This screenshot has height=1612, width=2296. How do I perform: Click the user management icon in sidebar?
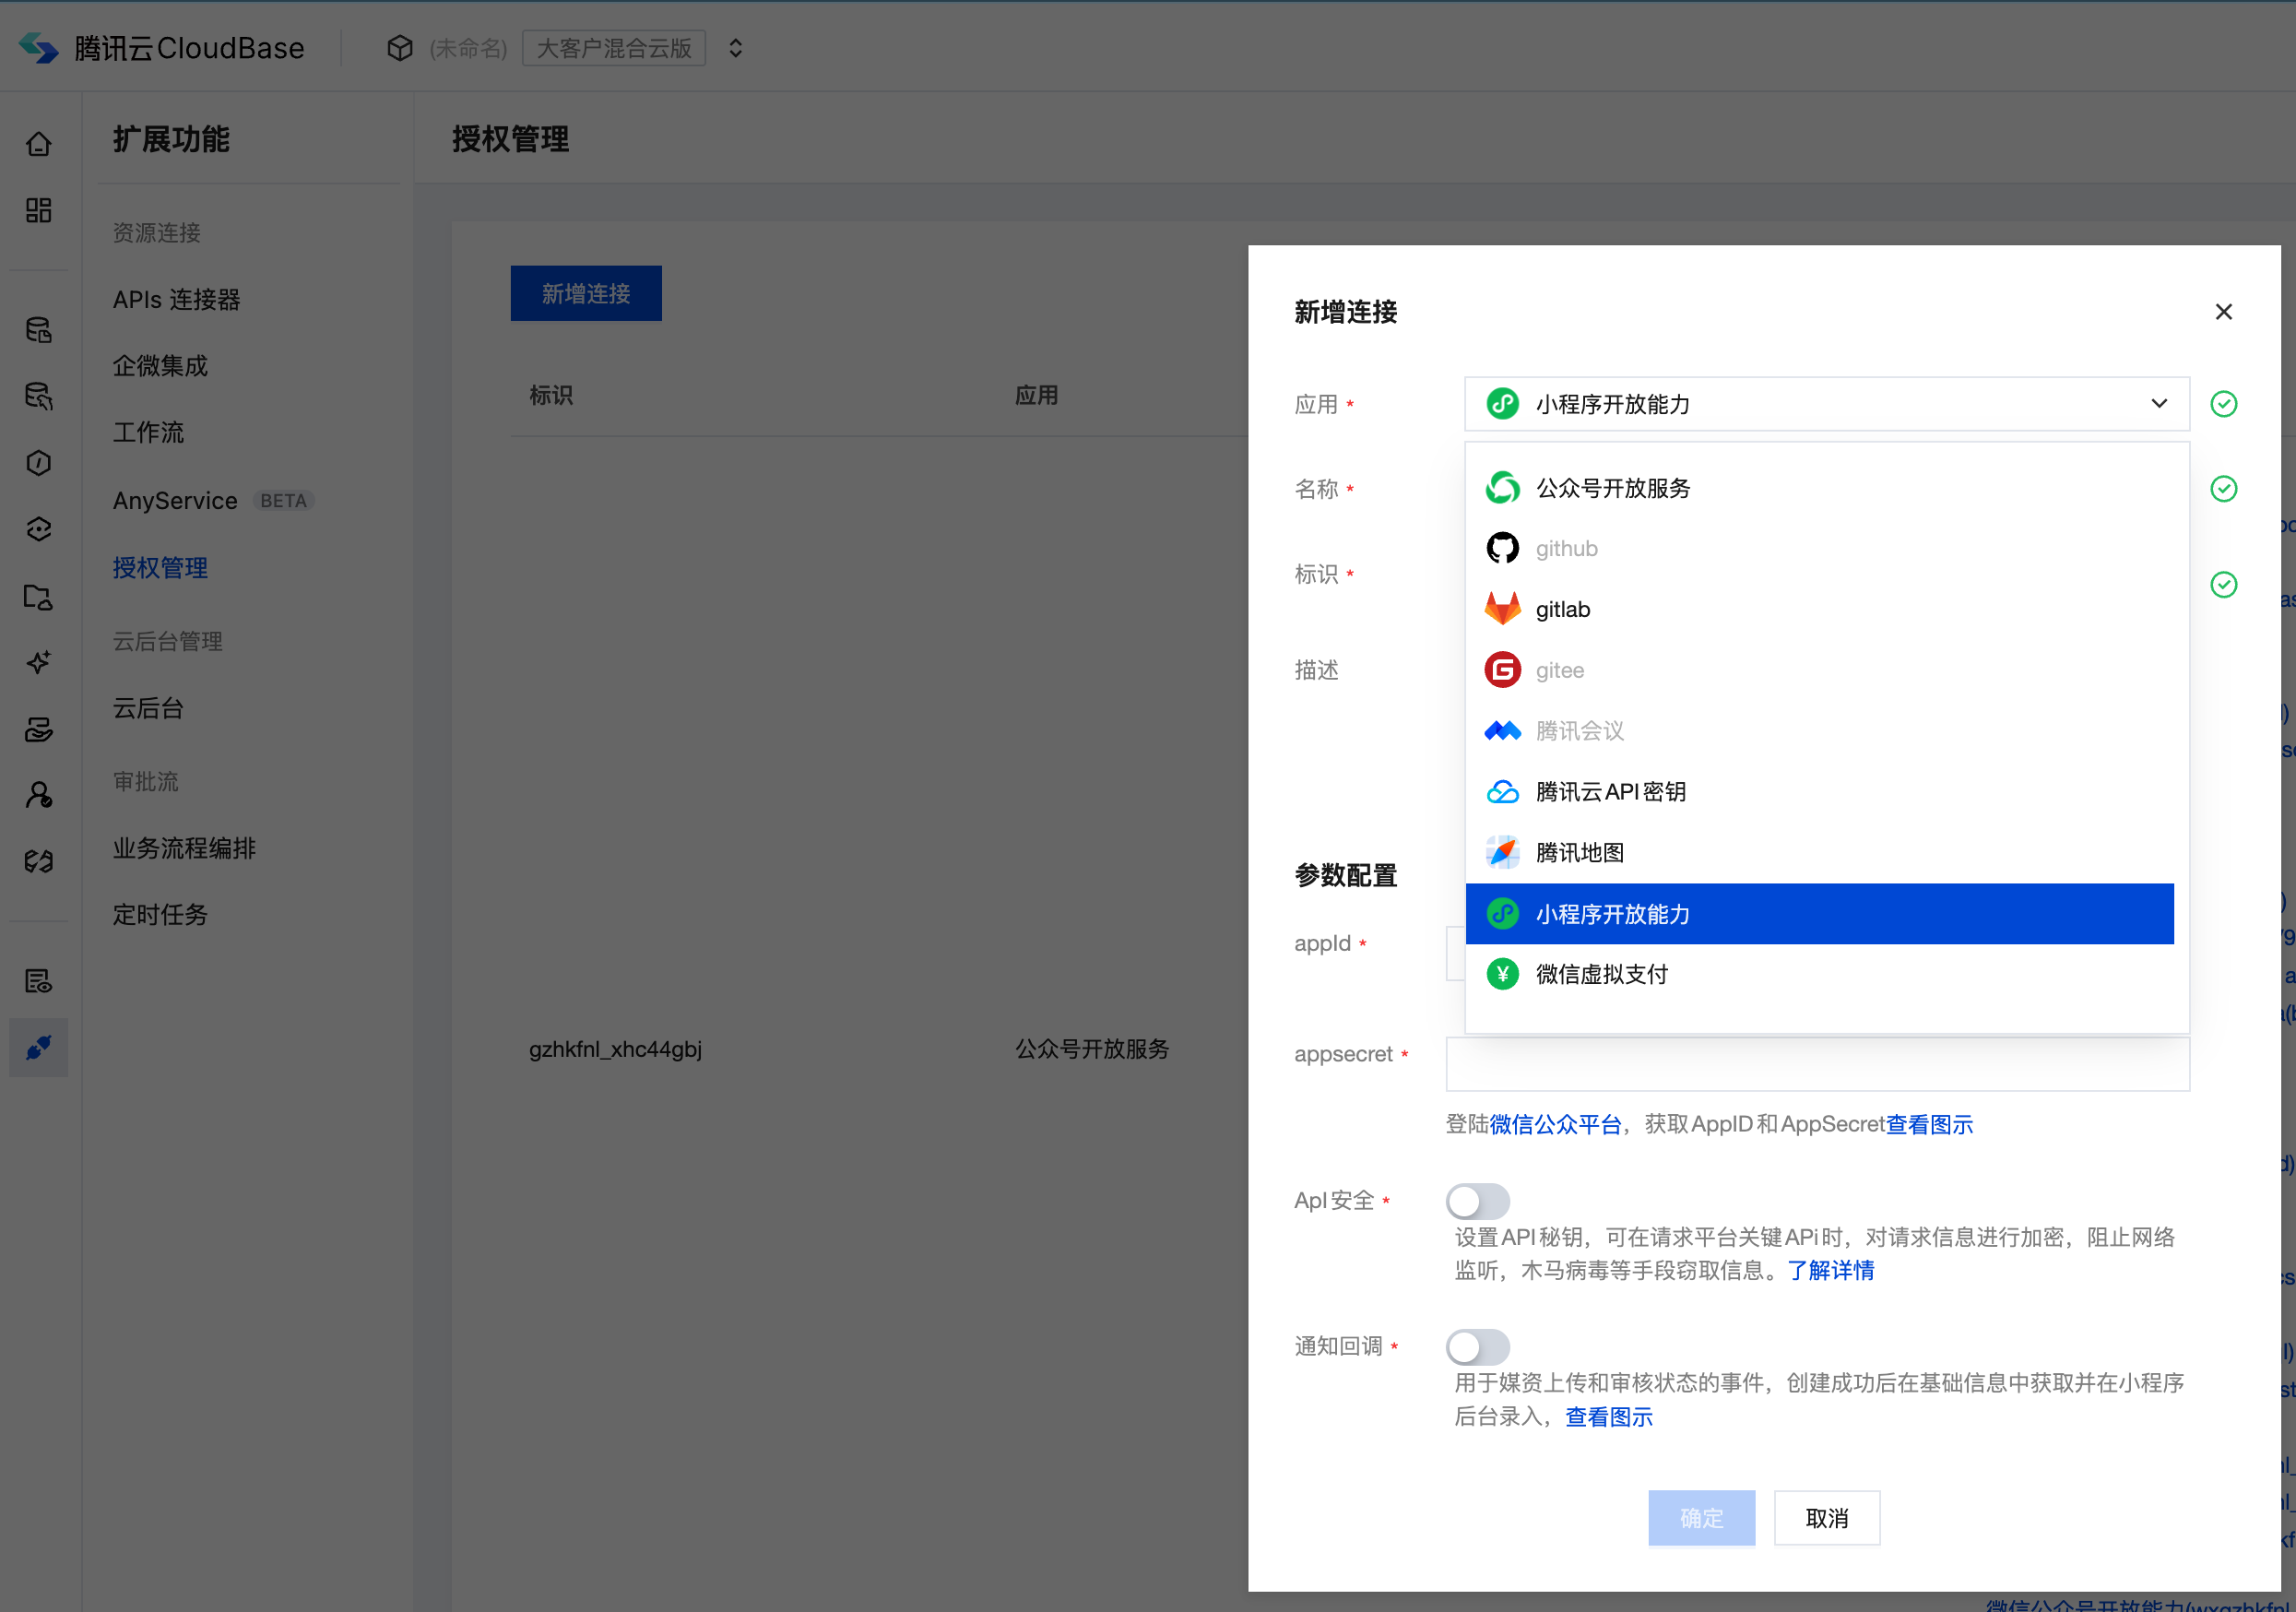38,795
